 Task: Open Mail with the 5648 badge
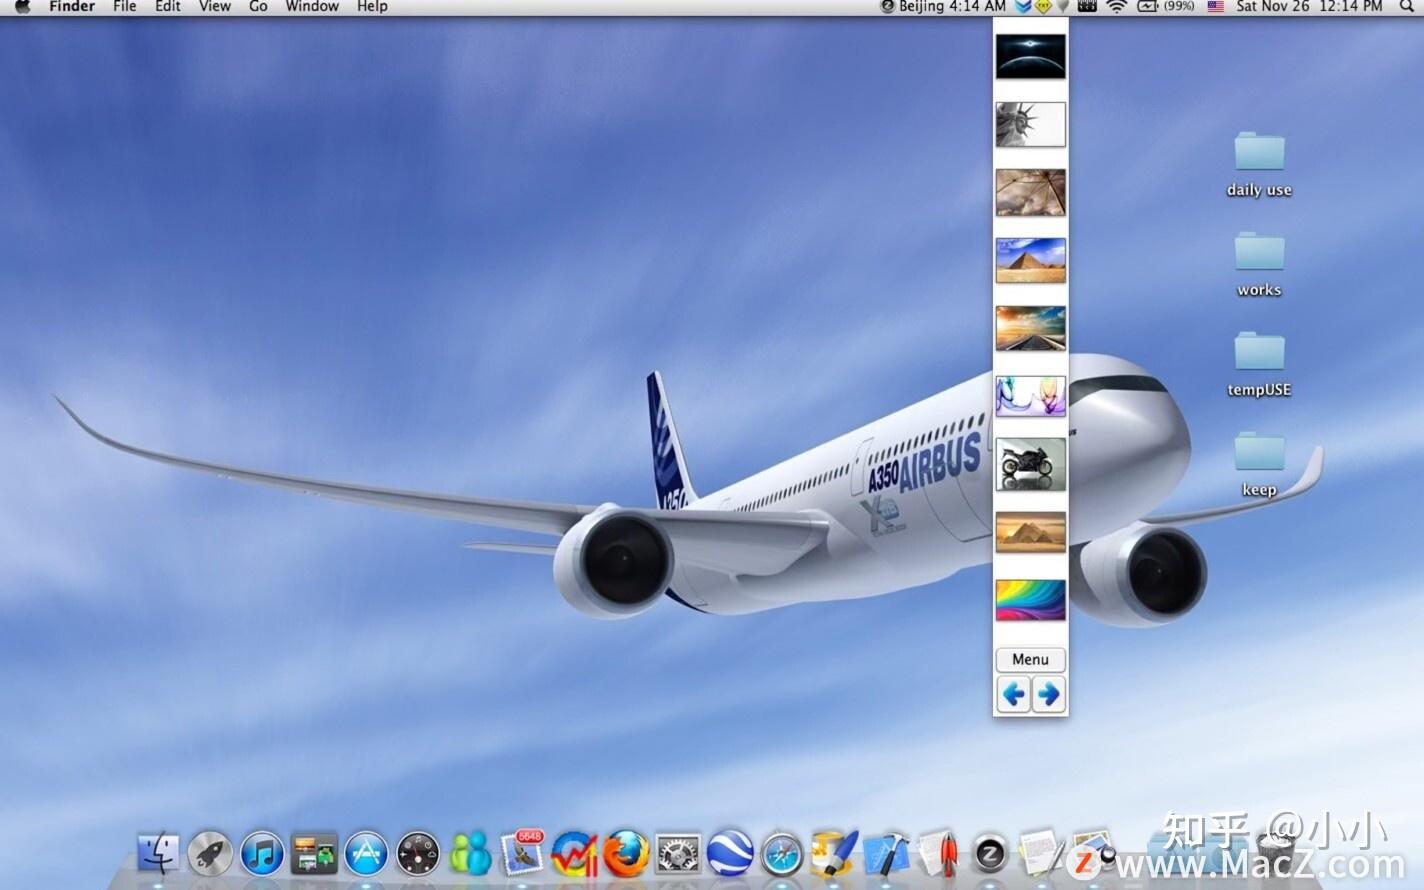[x=522, y=853]
